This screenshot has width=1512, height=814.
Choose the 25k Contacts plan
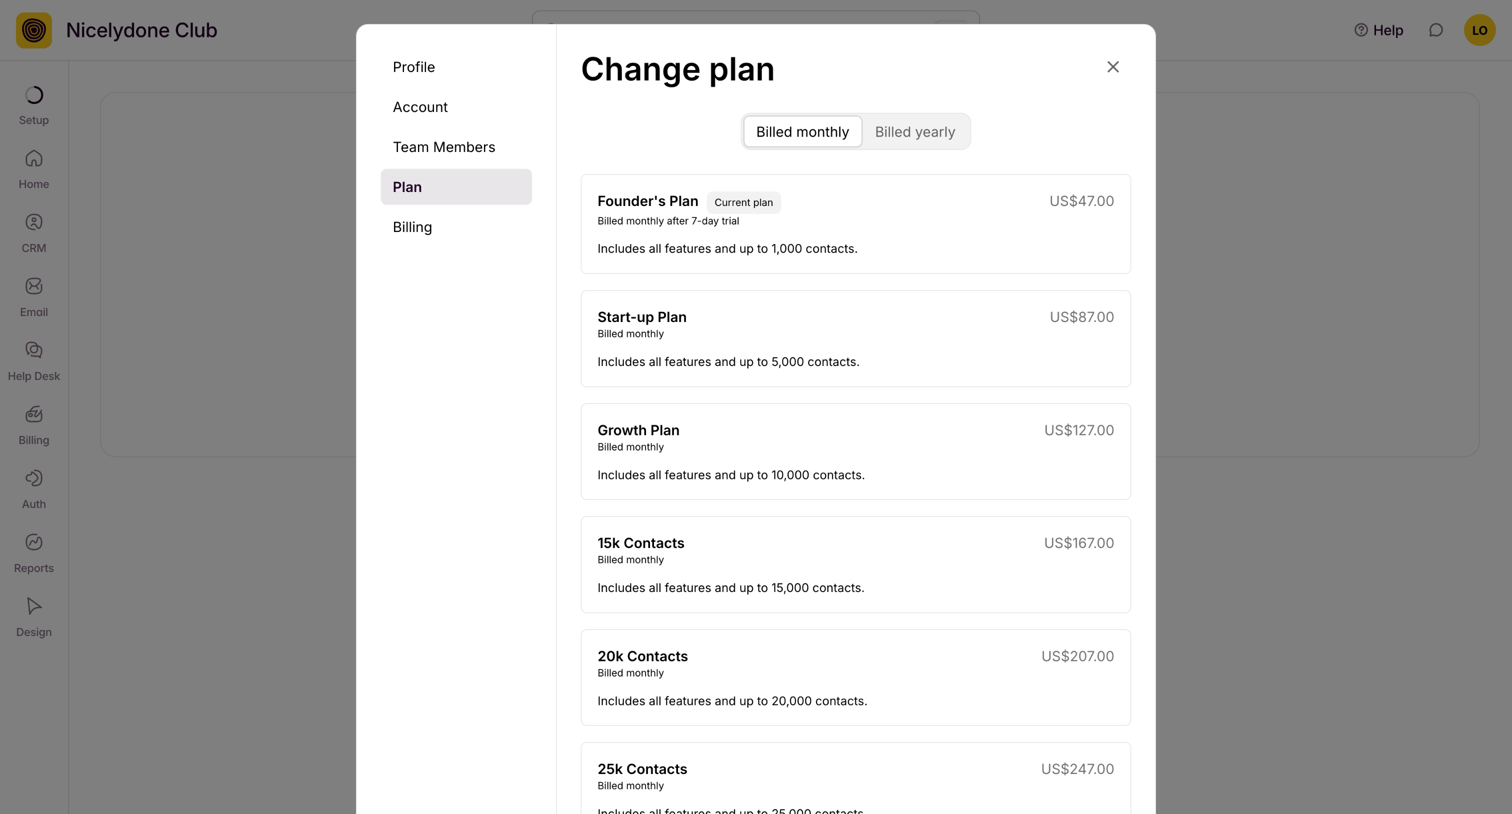[856, 779]
